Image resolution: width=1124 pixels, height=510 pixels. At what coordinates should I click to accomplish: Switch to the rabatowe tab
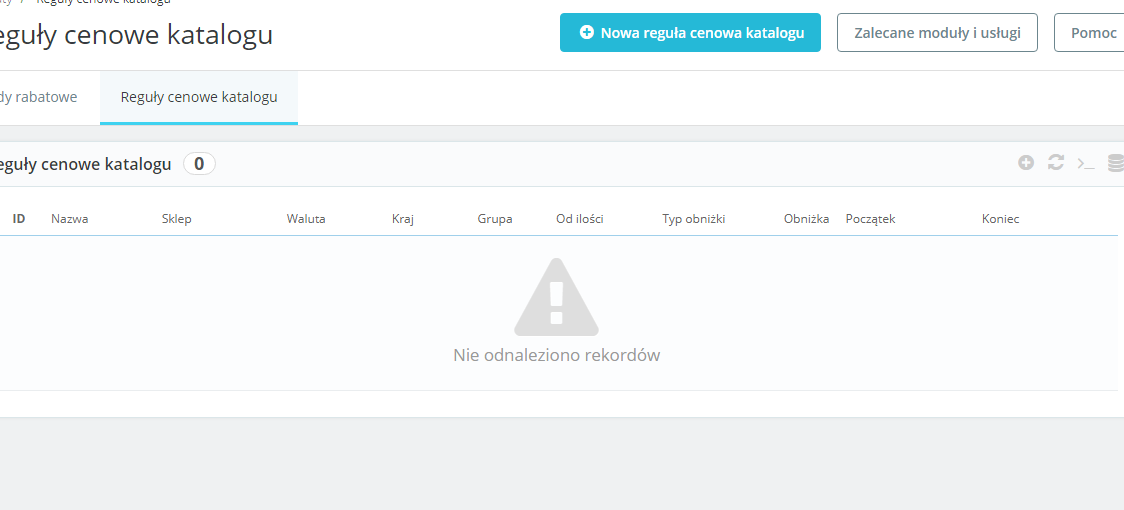pyautogui.click(x=39, y=98)
